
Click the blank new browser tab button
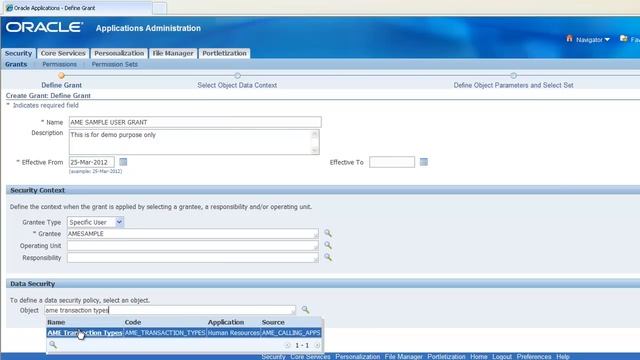(x=160, y=8)
